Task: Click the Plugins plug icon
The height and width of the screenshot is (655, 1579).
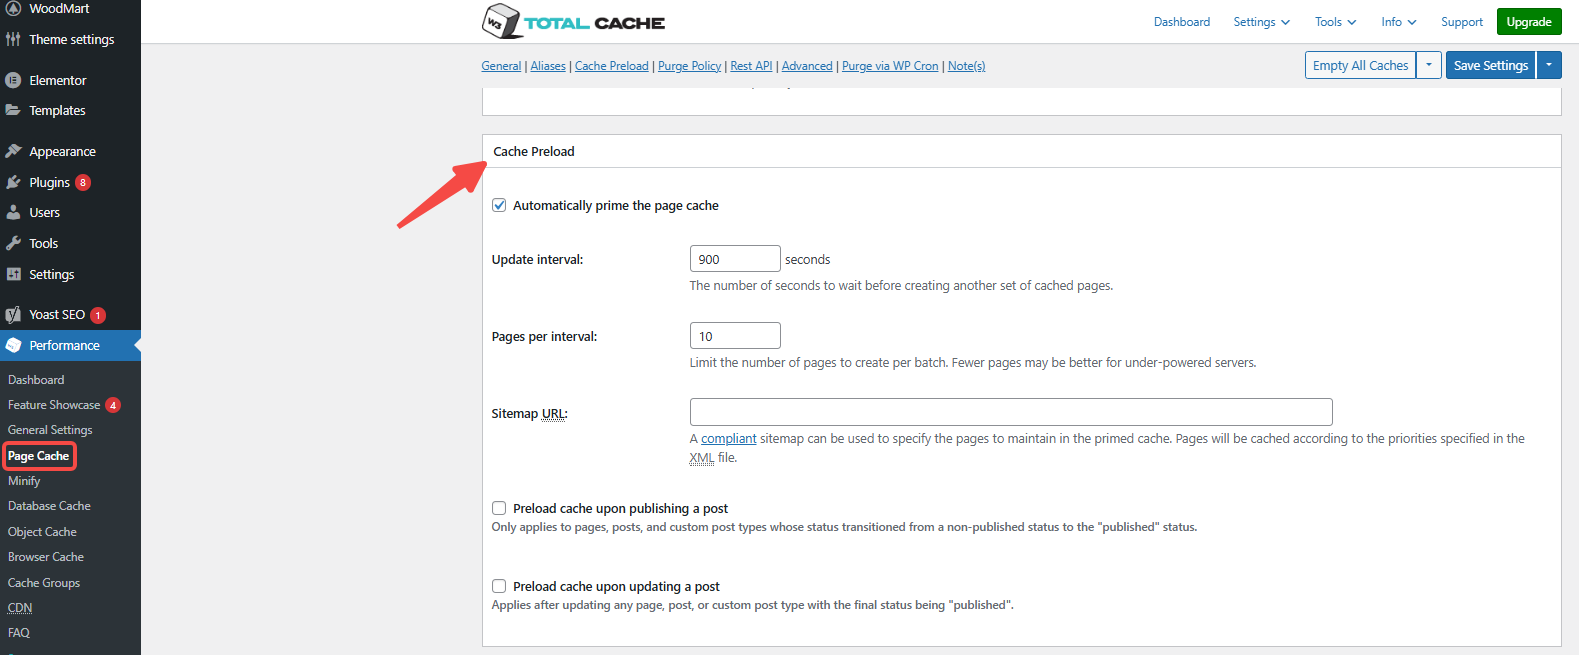Action: coord(13,182)
